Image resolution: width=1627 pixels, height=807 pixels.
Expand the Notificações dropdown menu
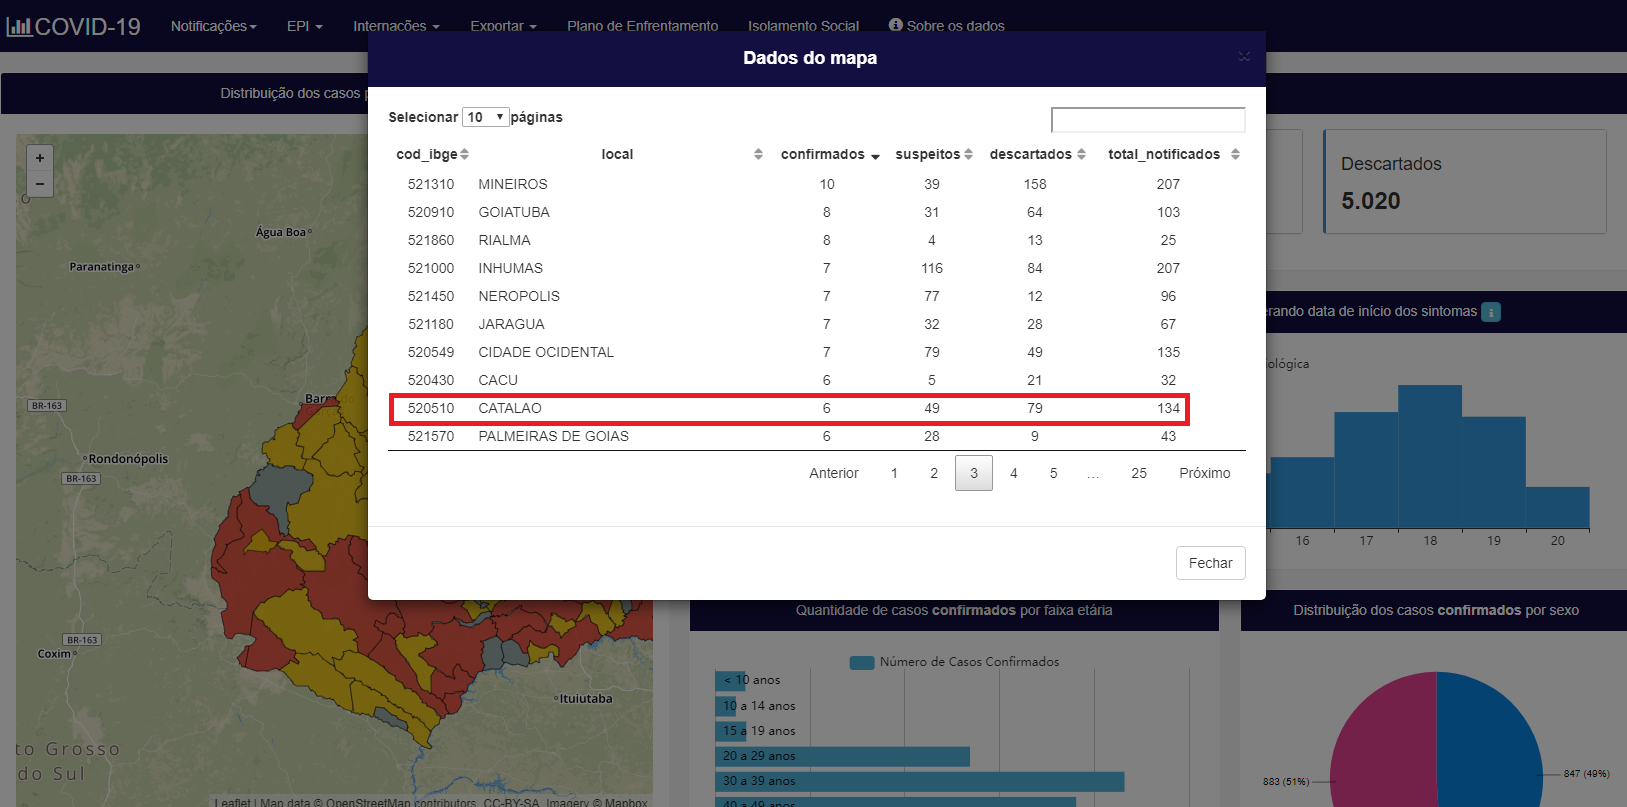point(213,26)
